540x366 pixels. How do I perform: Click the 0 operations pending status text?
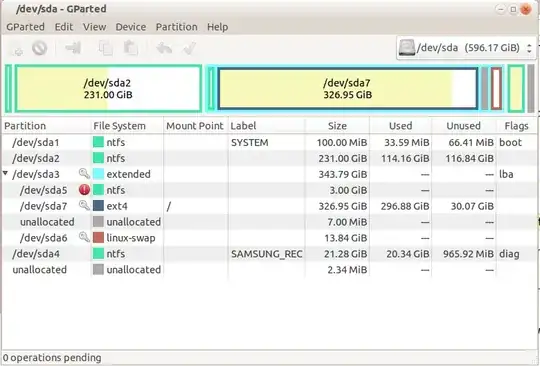[x=52, y=358]
